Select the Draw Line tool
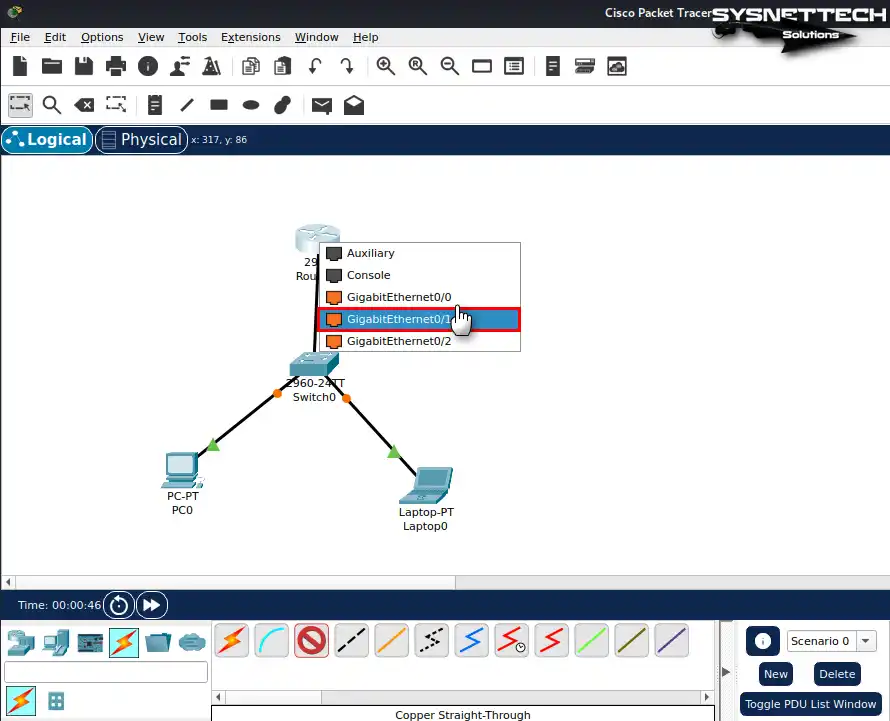Viewport: 890px width, 721px height. click(x=187, y=105)
